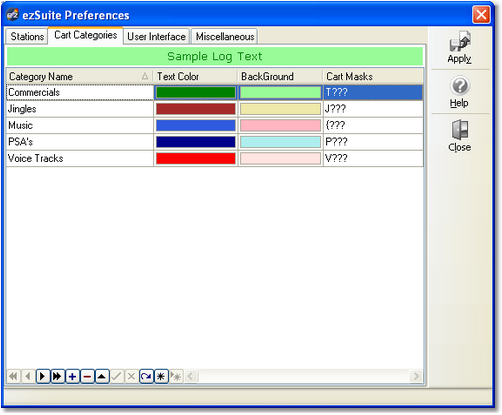Select the Cart Categories tab
This screenshot has width=502, height=415.
tap(86, 35)
